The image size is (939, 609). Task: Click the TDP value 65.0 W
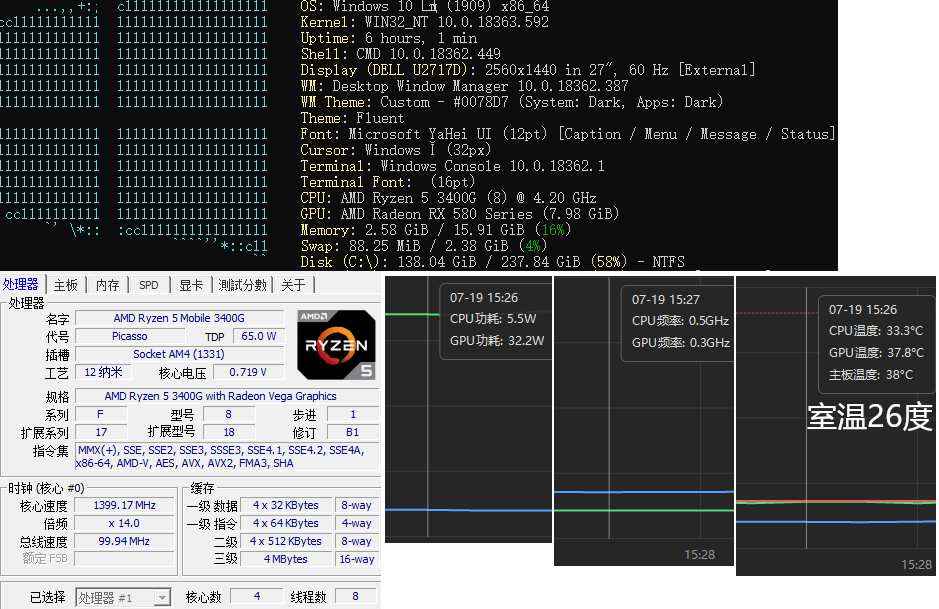[259, 336]
